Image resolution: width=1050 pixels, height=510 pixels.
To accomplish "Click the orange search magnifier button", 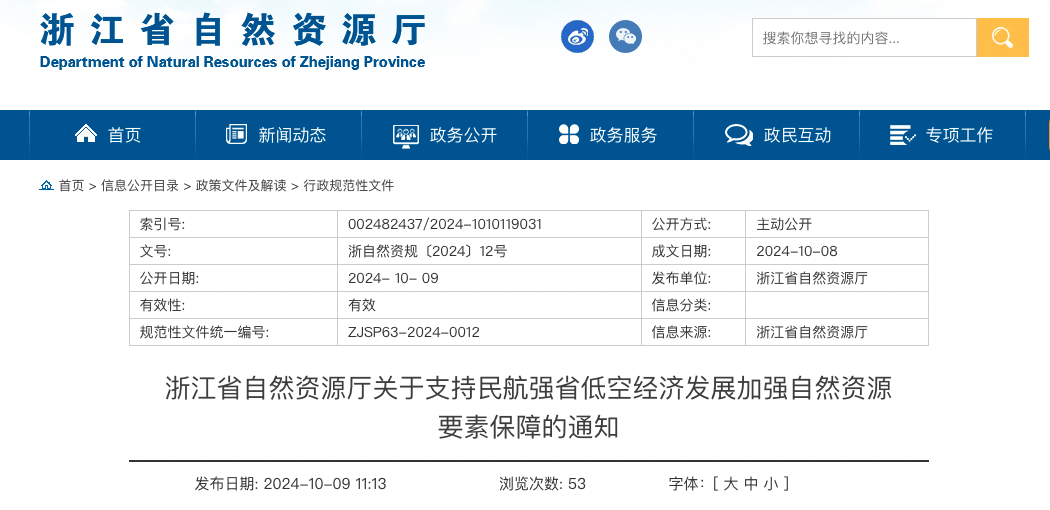I will click(1002, 38).
